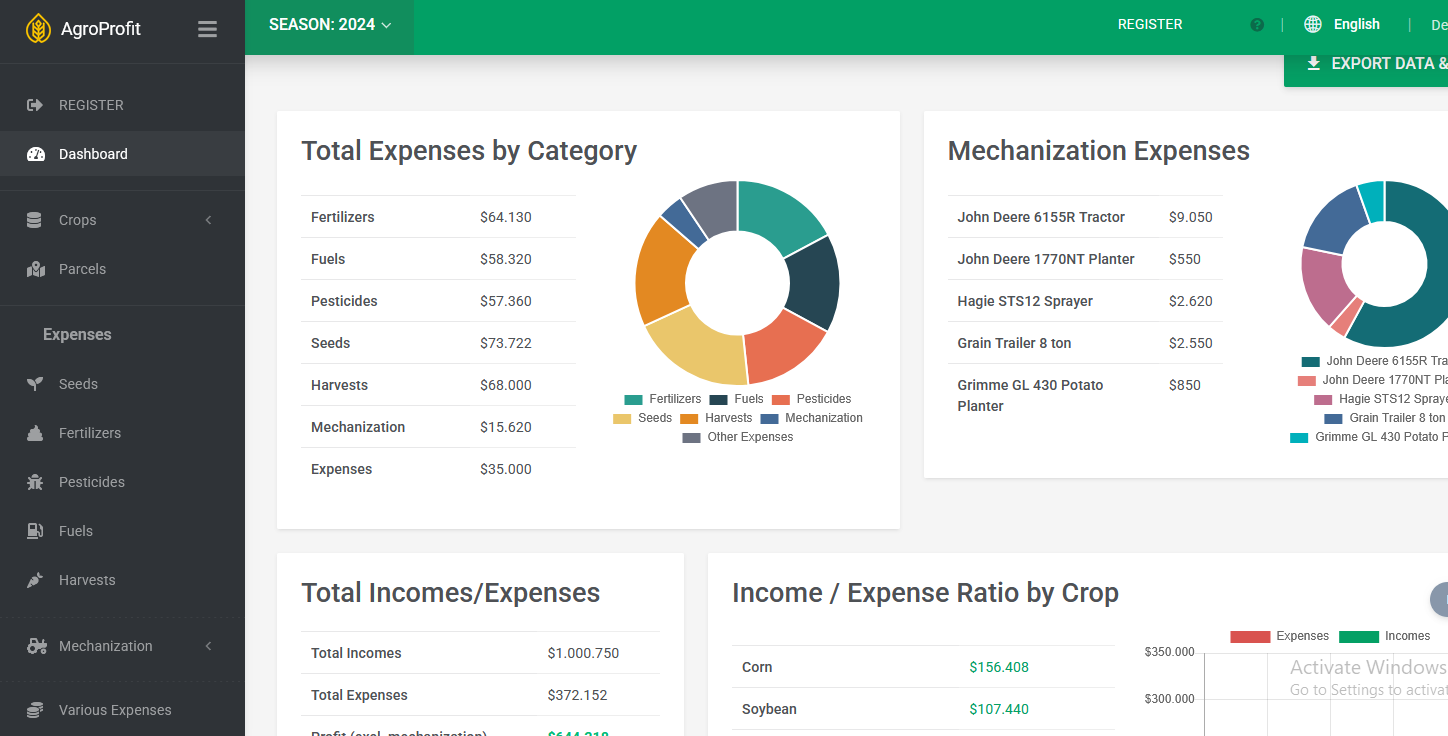Switch to the Dashboard menu item
This screenshot has width=1448, height=736.
coord(93,153)
